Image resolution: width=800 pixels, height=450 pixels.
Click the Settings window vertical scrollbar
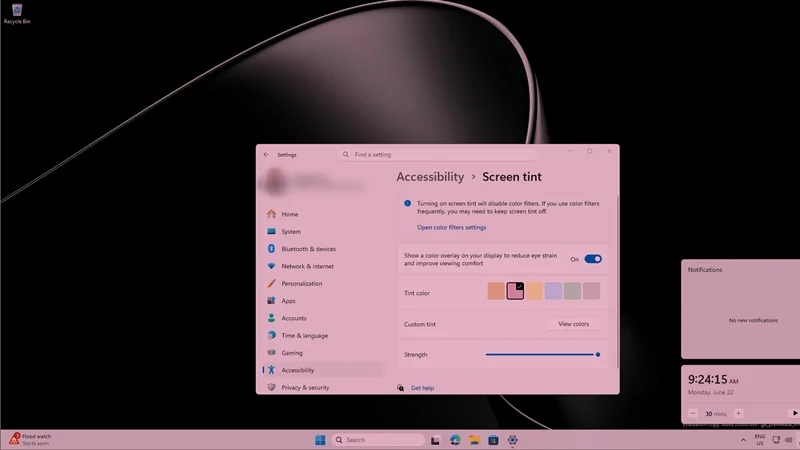pos(618,282)
